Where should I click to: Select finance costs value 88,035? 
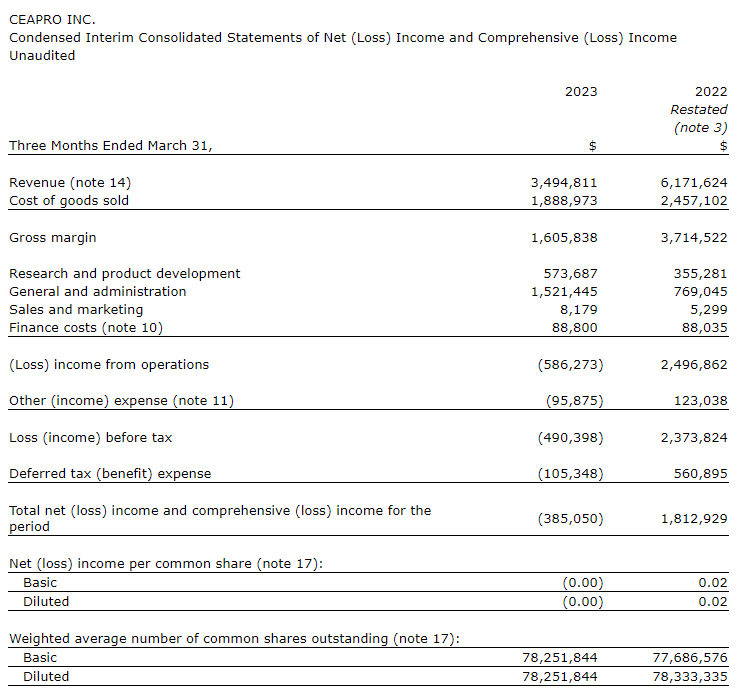click(x=704, y=328)
